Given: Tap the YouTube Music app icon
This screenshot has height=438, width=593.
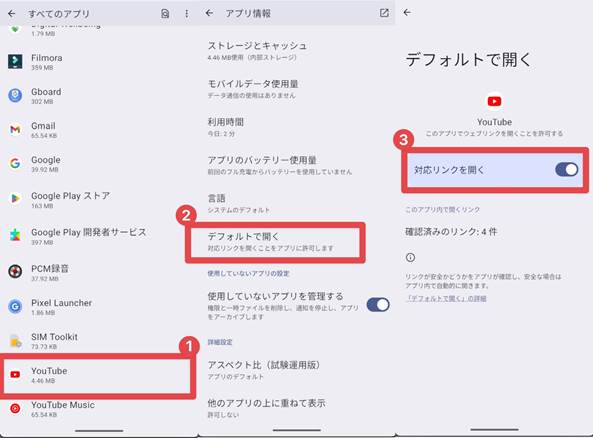Looking at the screenshot, I should [x=15, y=408].
